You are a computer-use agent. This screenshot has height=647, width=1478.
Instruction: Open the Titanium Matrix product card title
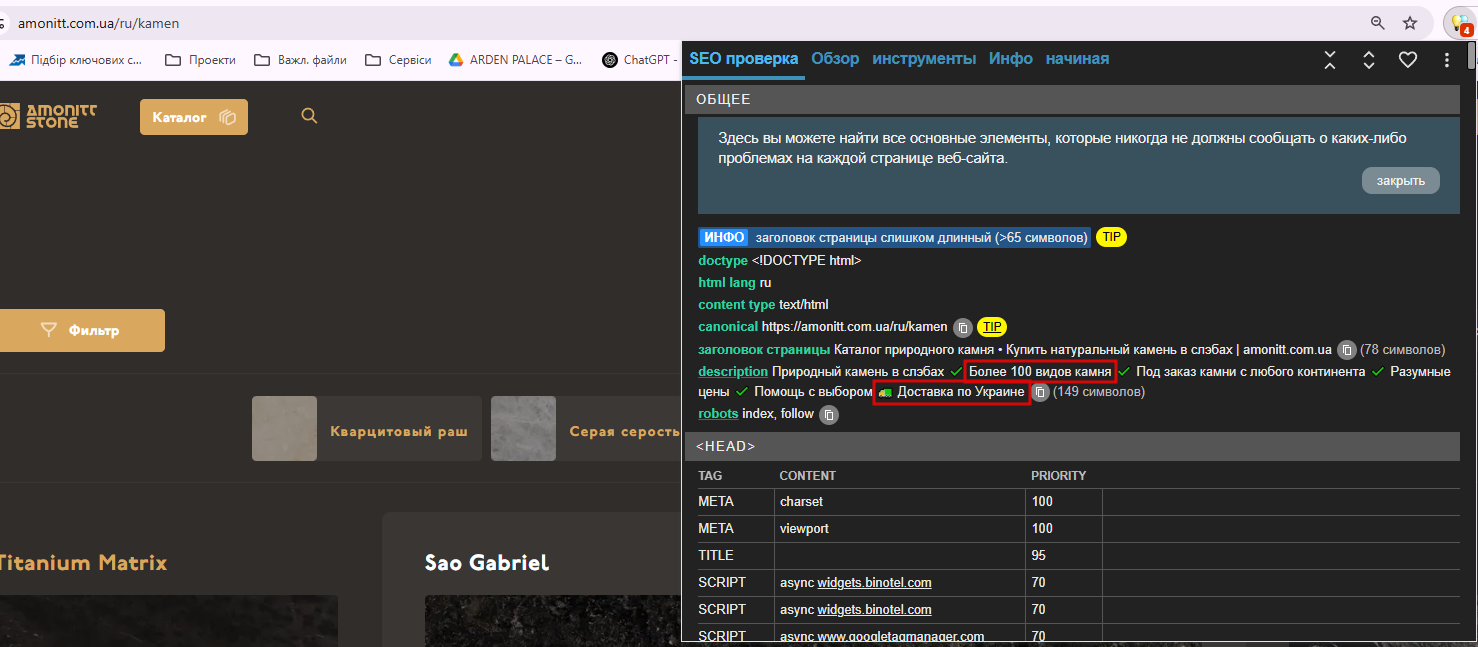(x=82, y=563)
